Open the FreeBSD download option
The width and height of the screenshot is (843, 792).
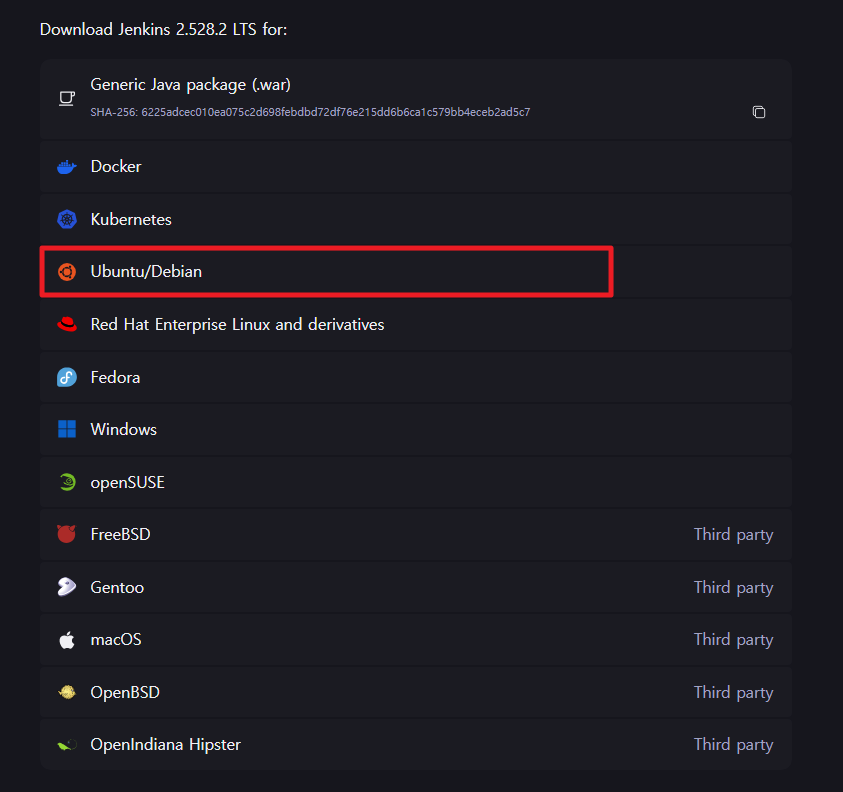pyautogui.click(x=416, y=534)
